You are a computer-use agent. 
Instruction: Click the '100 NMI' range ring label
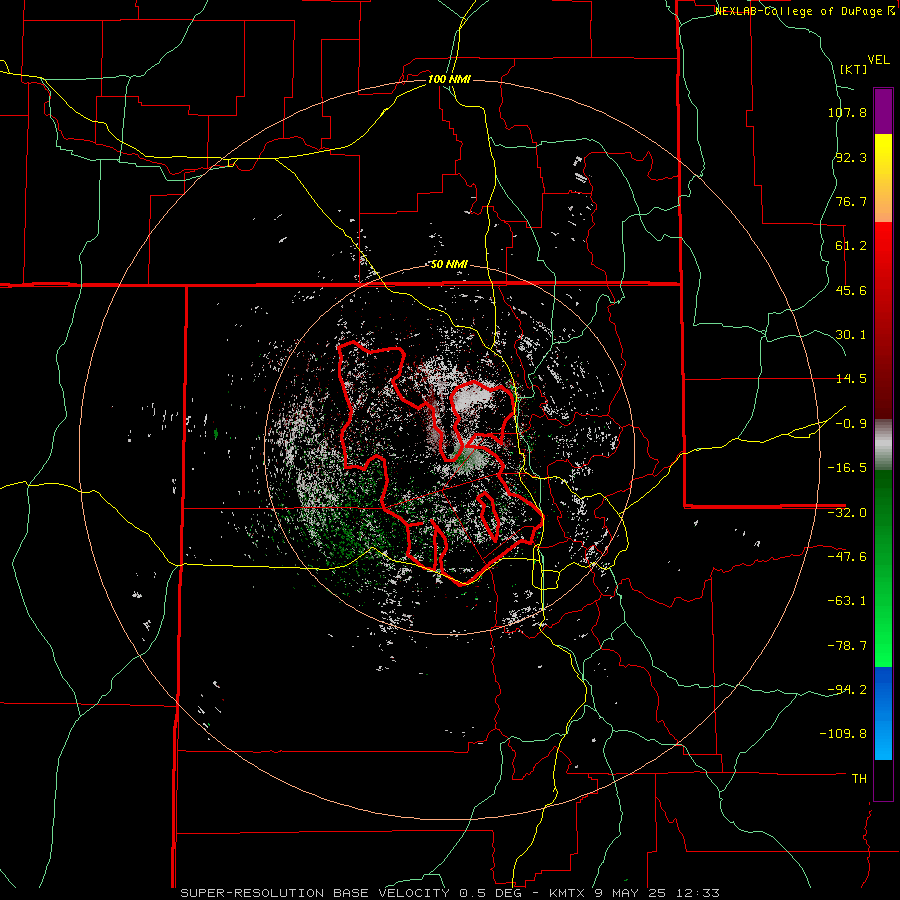tap(449, 79)
